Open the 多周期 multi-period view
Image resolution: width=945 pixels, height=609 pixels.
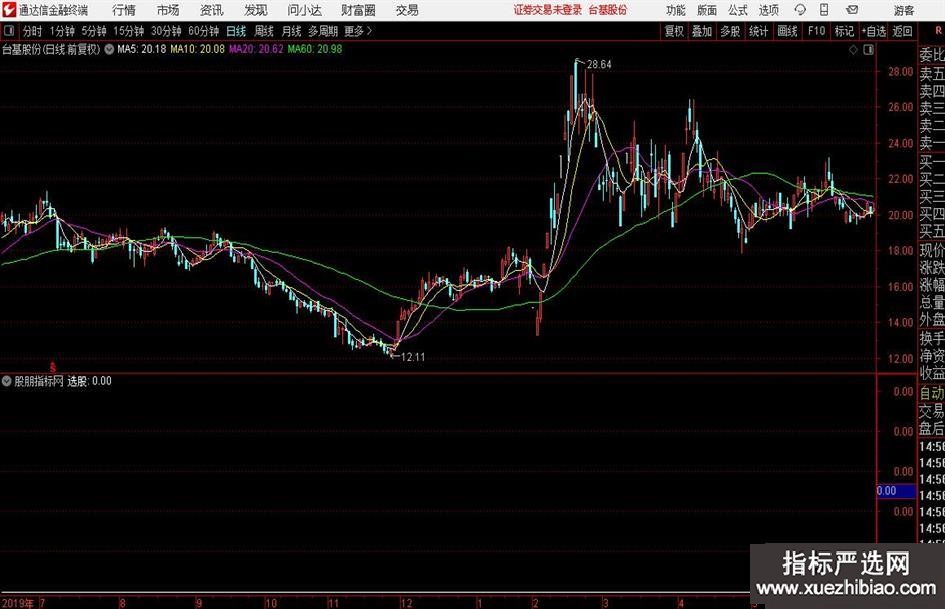(323, 31)
